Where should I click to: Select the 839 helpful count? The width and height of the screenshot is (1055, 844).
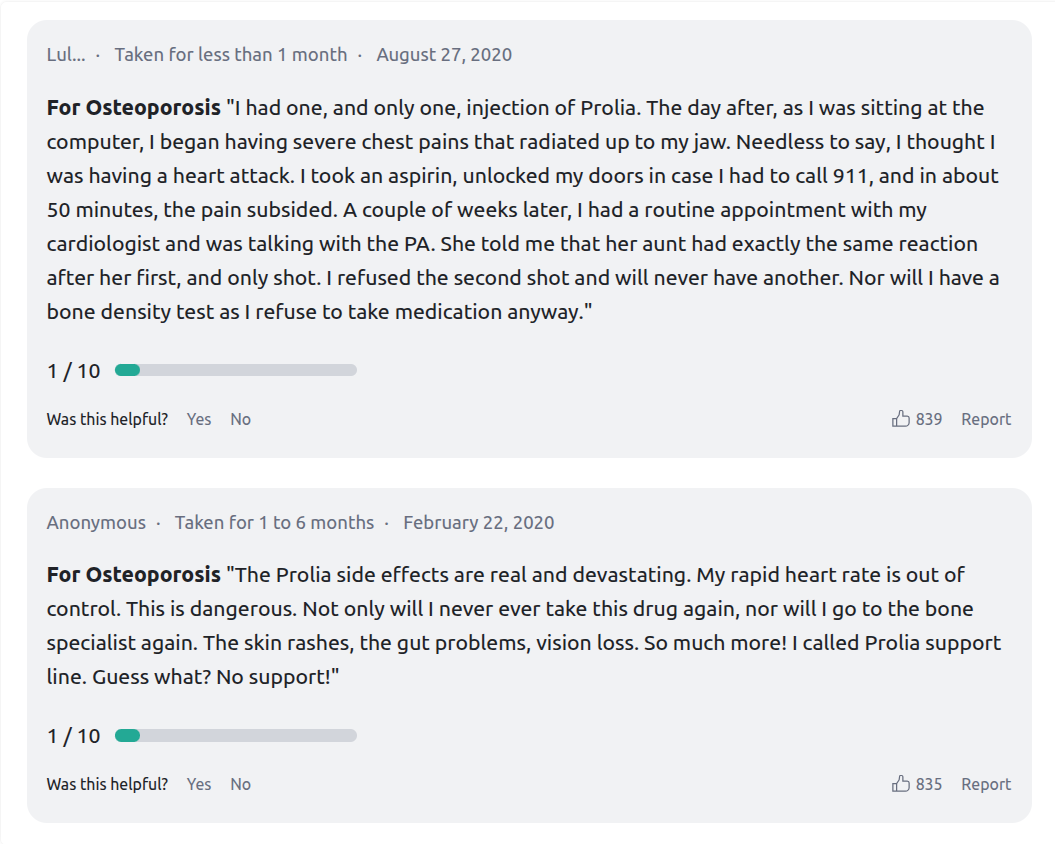point(929,419)
